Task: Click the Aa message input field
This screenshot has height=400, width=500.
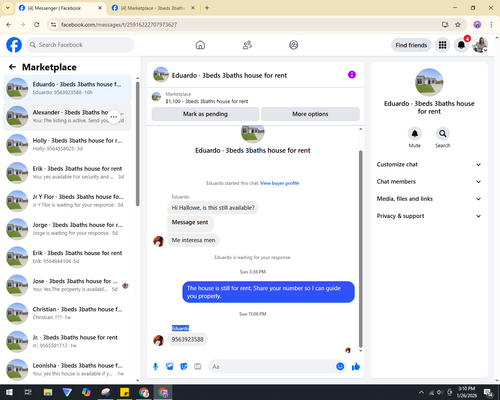Action: [272, 367]
